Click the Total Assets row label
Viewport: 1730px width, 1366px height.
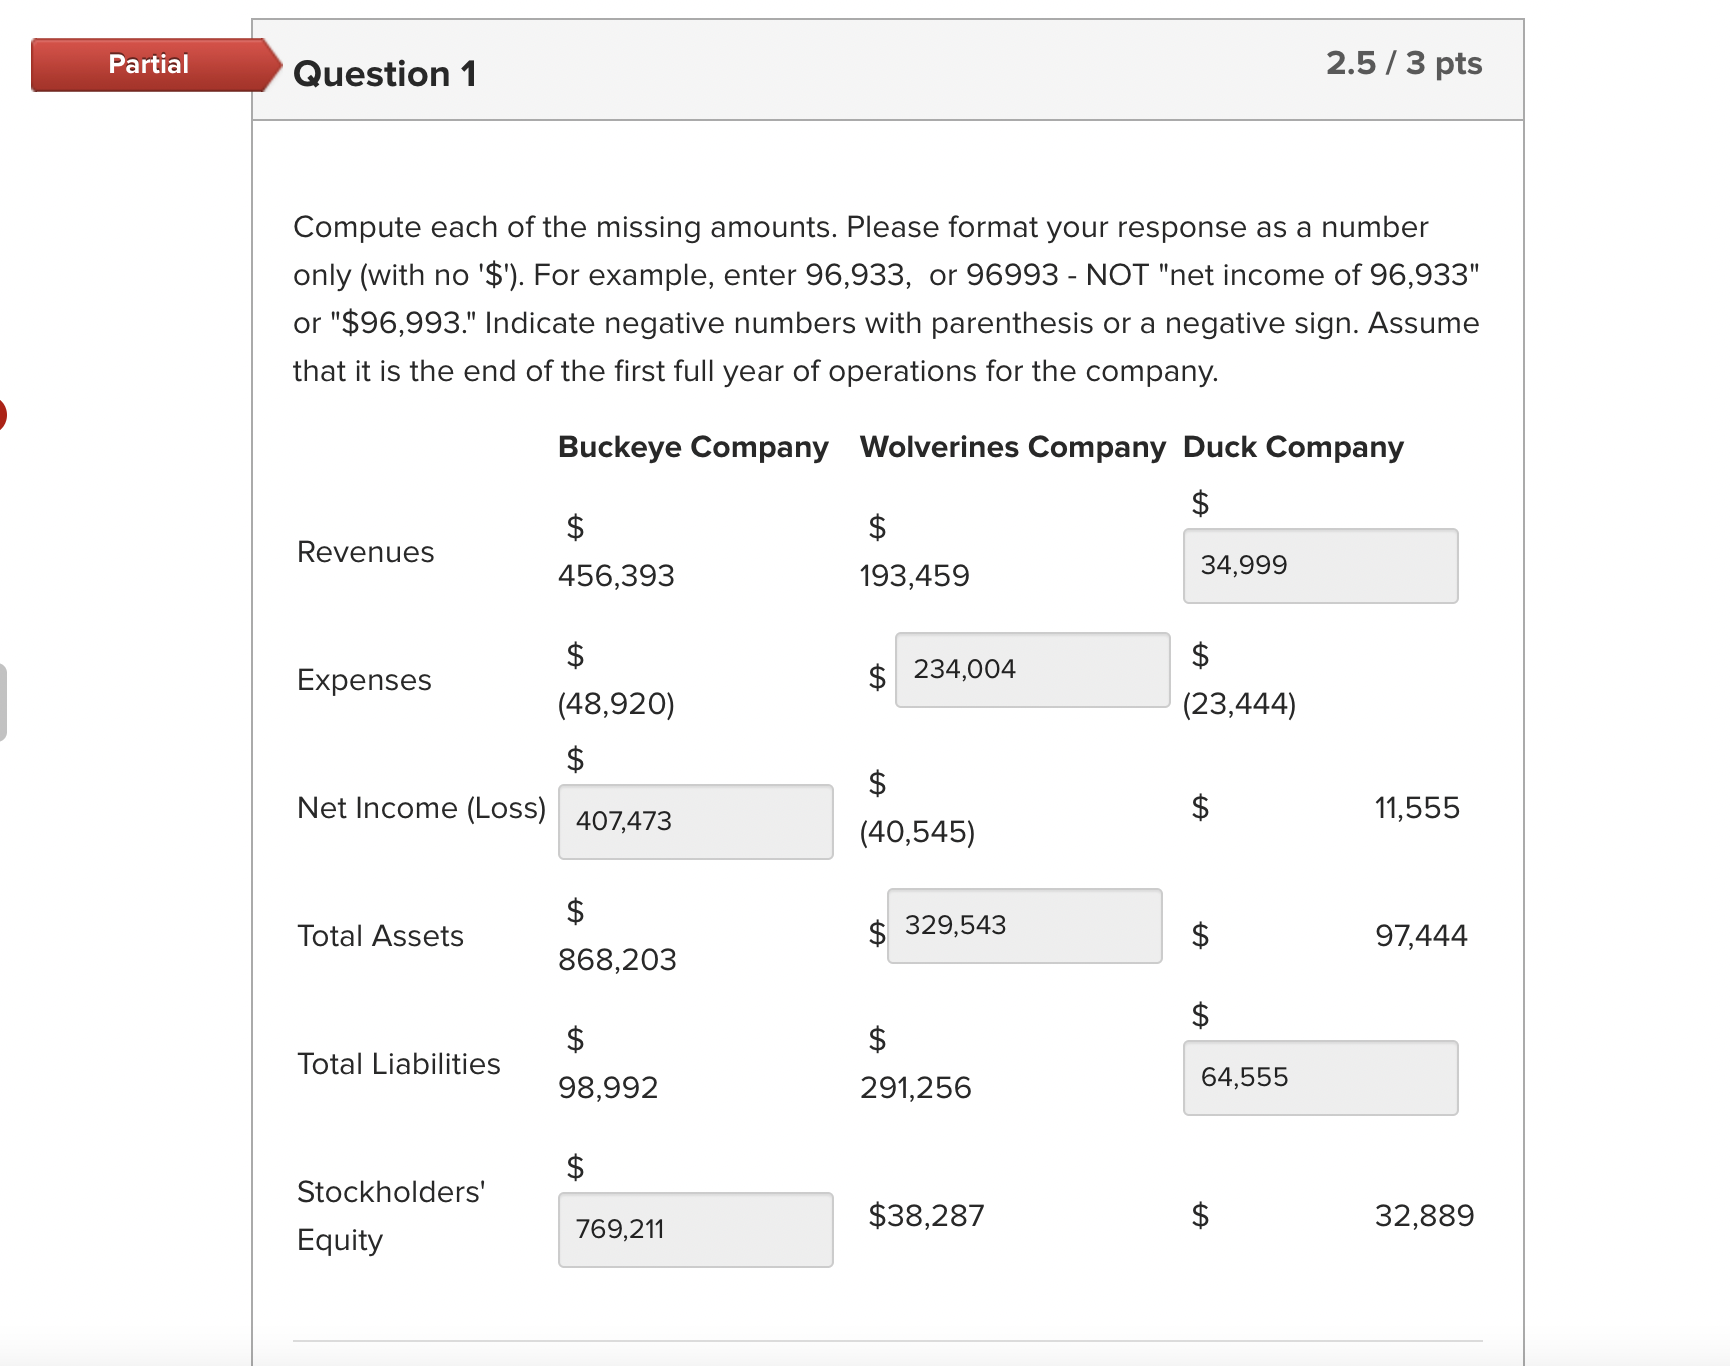pos(380,936)
